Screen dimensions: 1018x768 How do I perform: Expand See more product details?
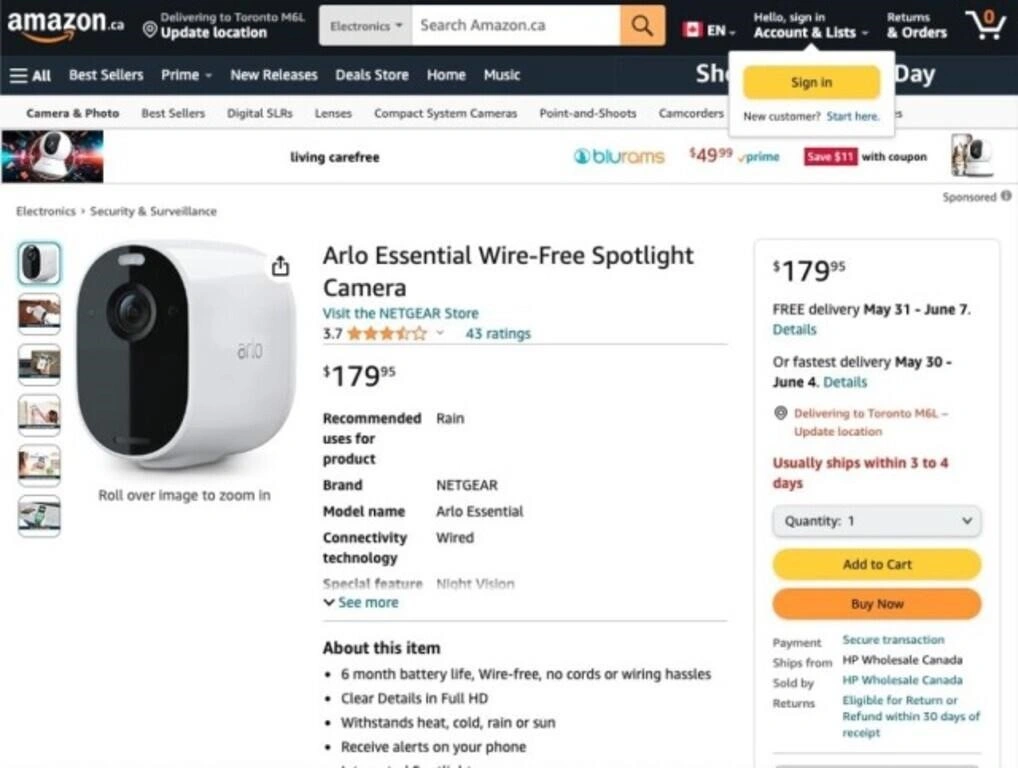(x=360, y=603)
